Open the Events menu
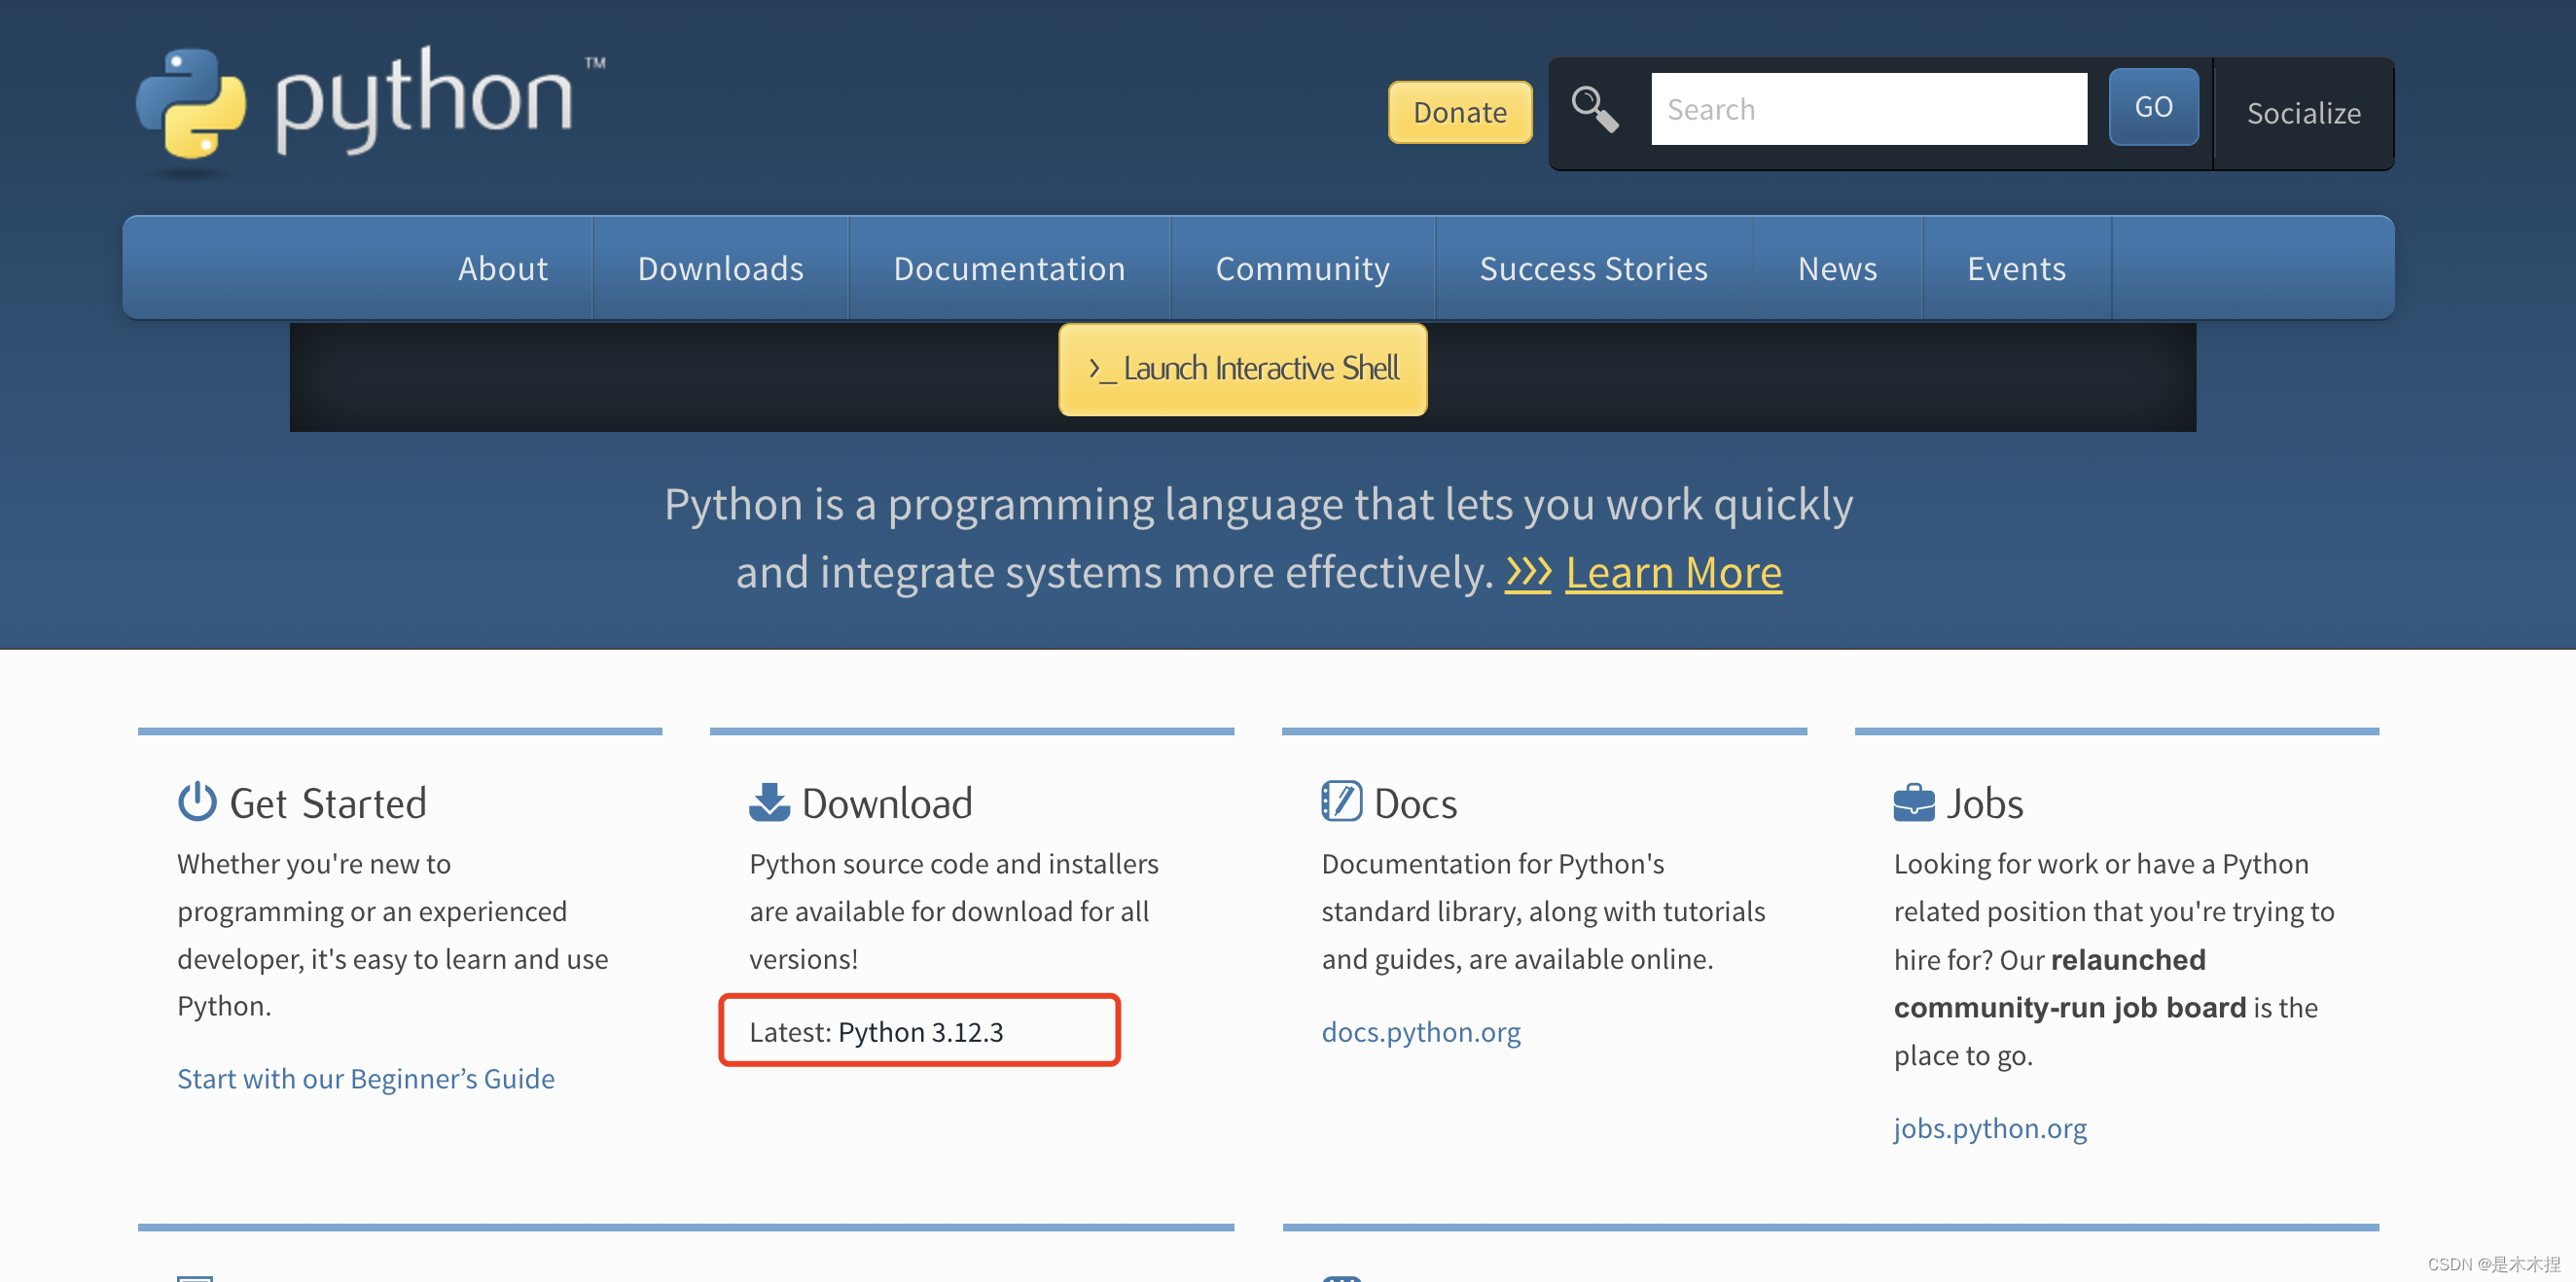Viewport: 2576px width, 1282px height. 2016,268
